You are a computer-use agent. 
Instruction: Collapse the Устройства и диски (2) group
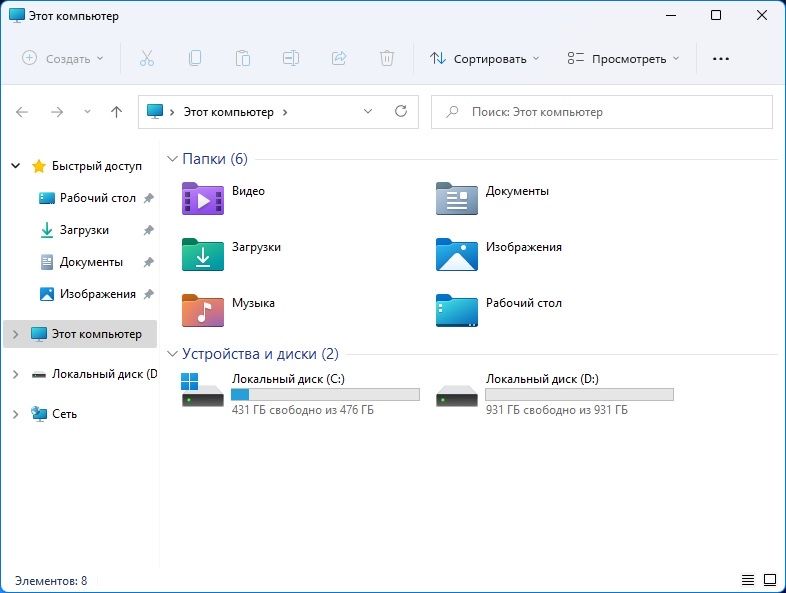(x=172, y=354)
